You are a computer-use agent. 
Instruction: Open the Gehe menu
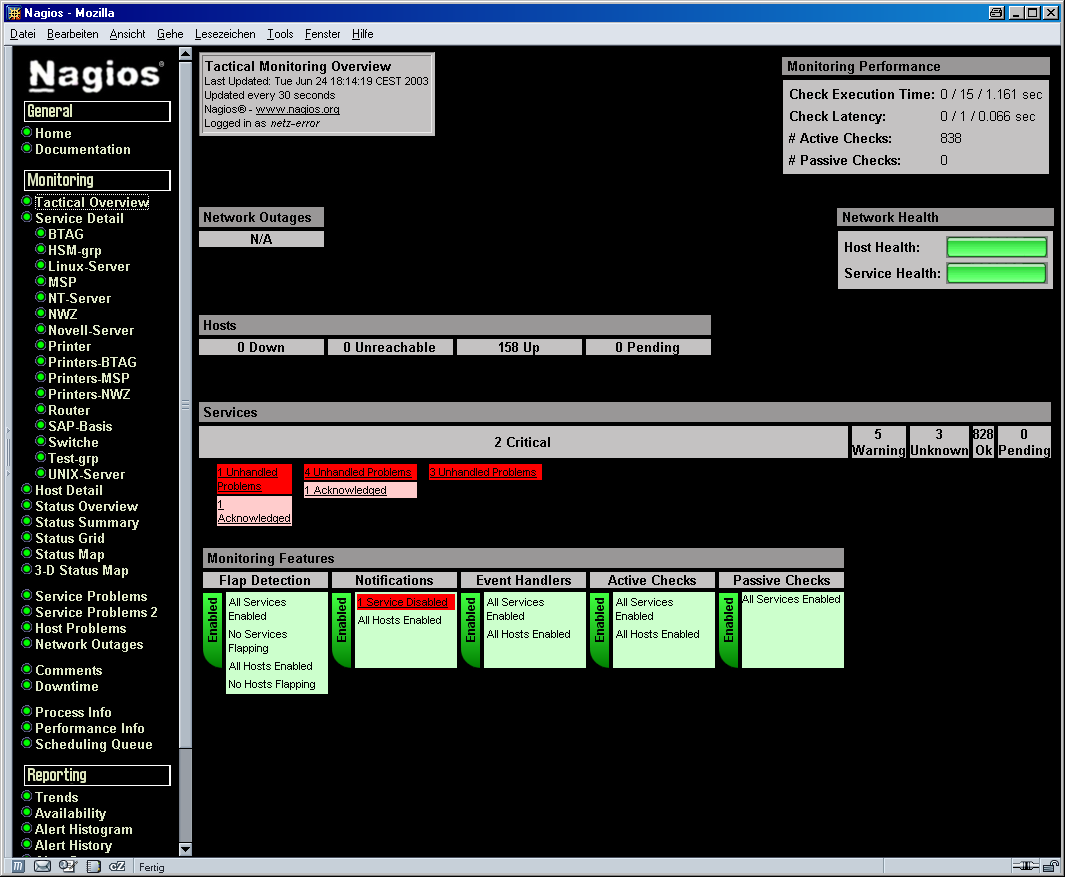point(170,34)
